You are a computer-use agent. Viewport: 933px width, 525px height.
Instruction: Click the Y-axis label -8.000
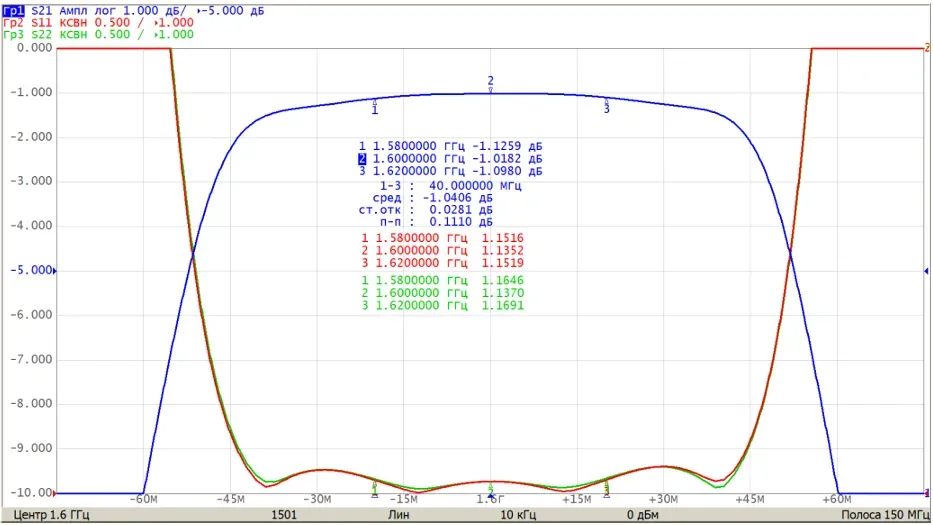31,404
